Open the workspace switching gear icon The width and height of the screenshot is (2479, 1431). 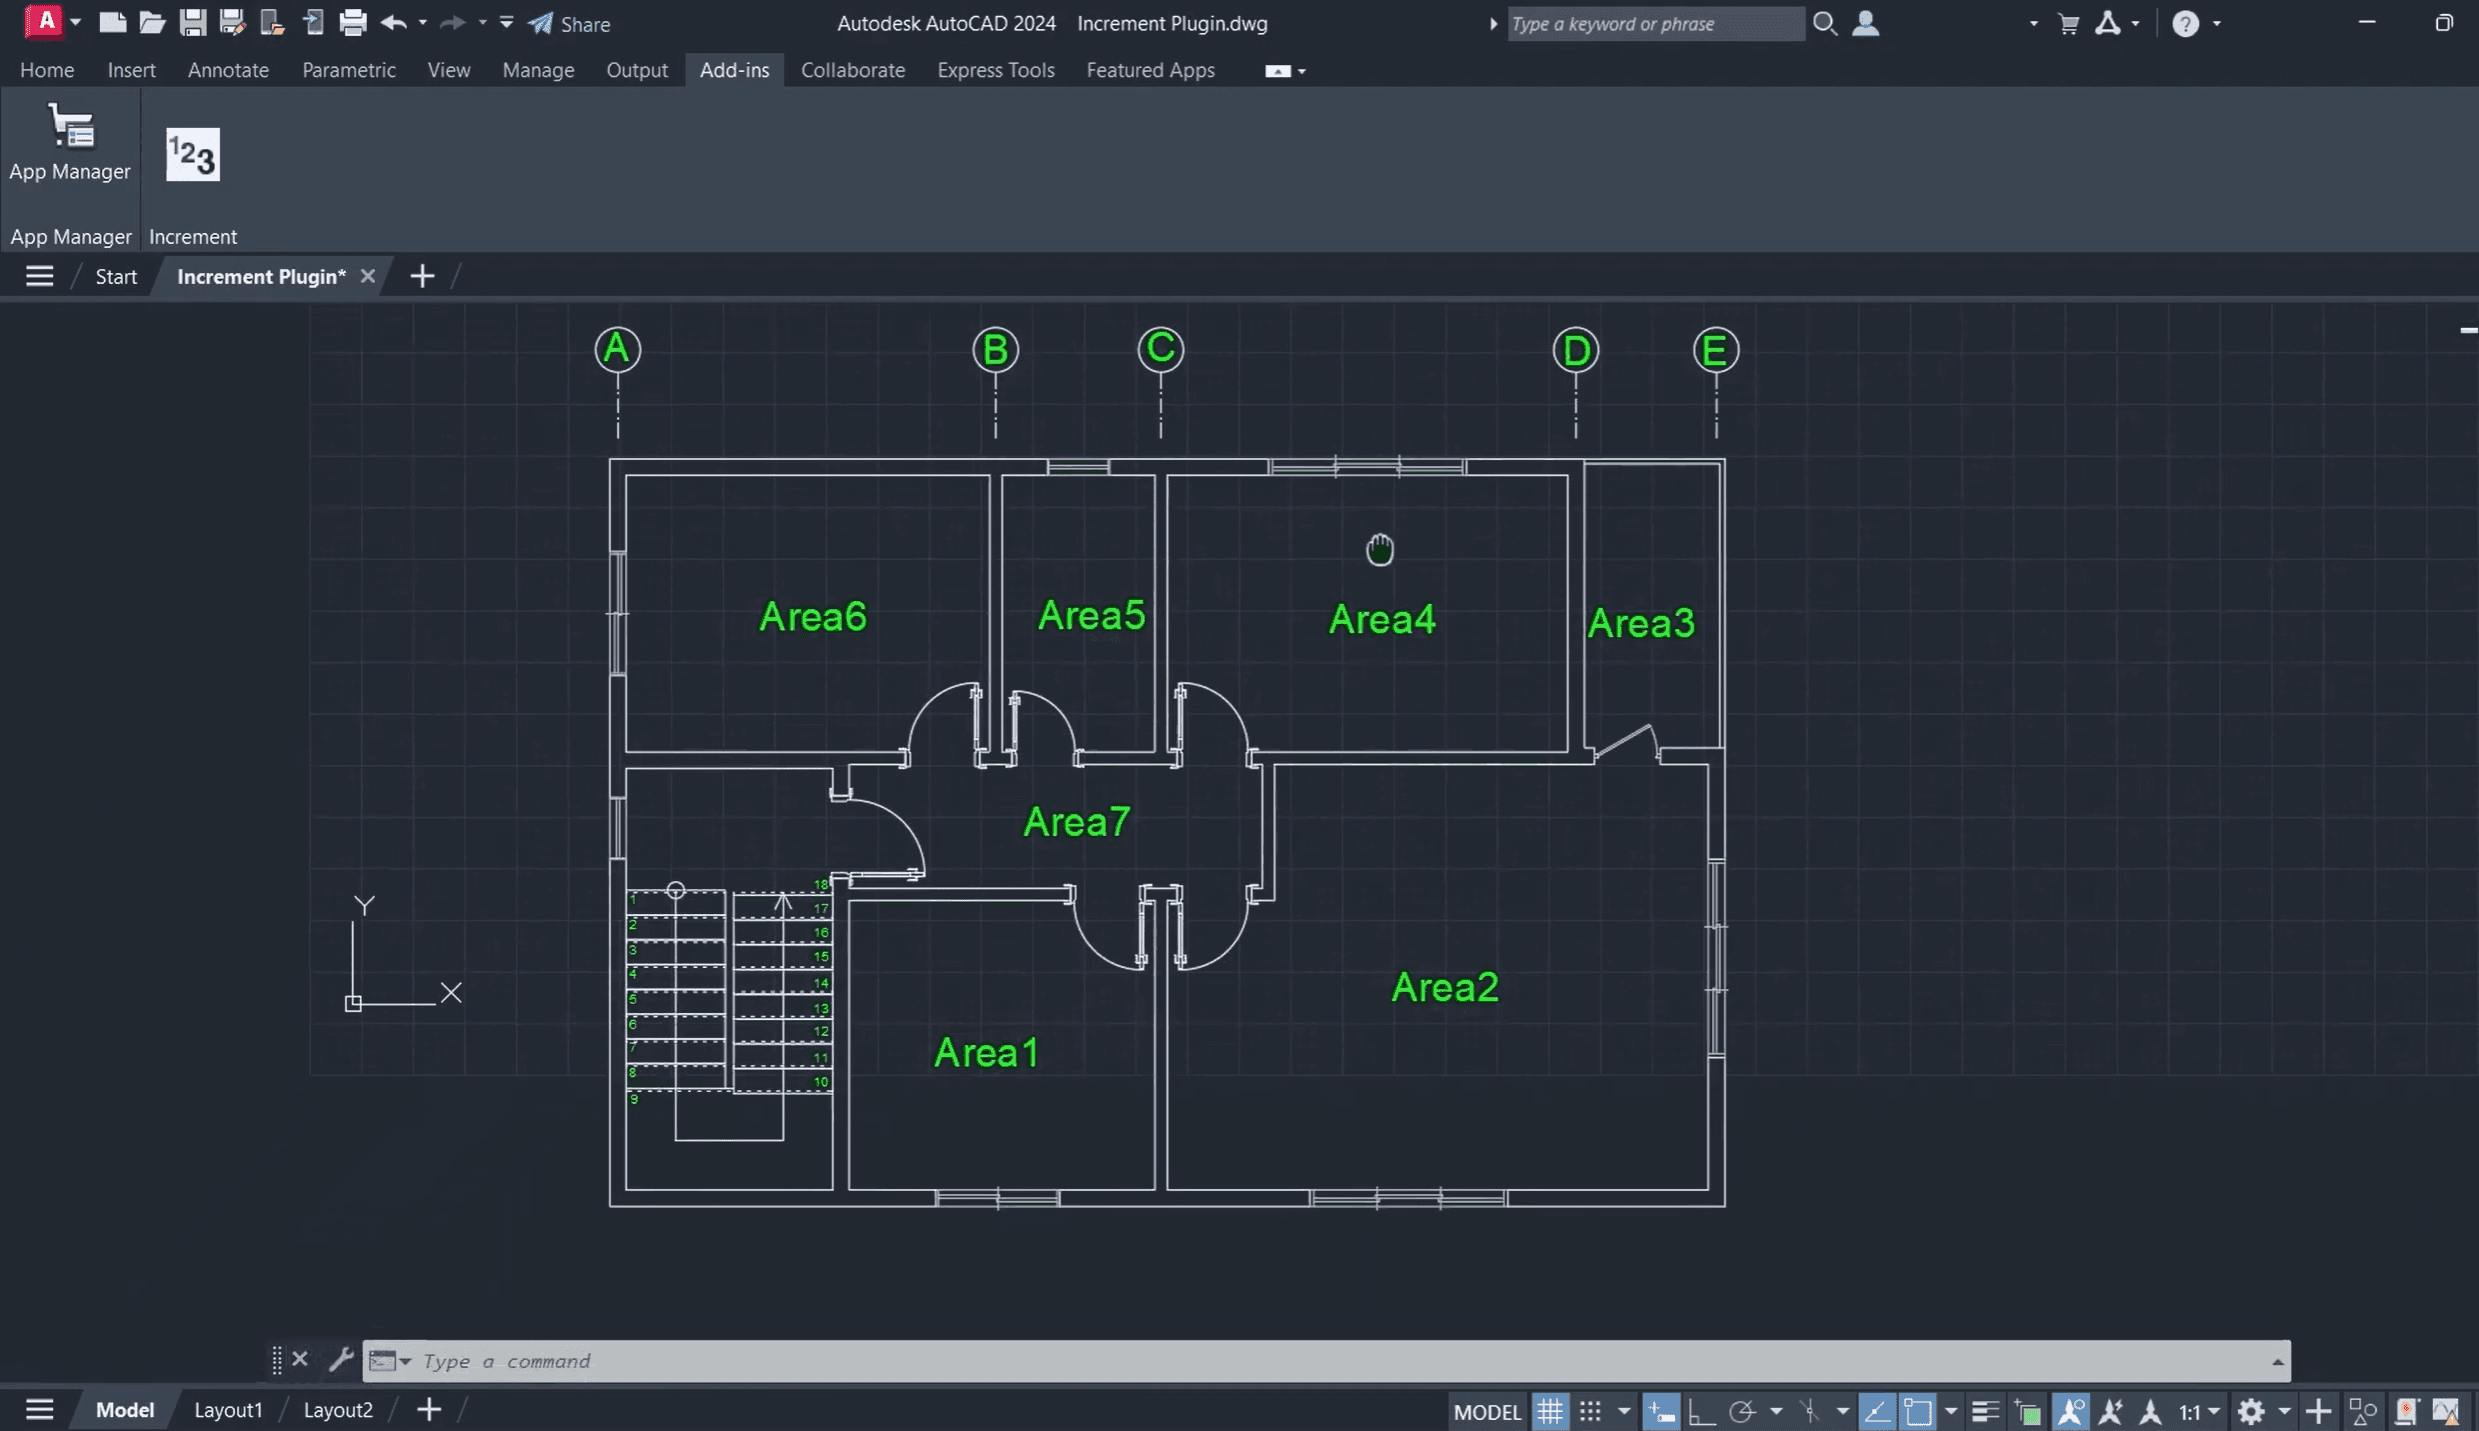2250,1411
